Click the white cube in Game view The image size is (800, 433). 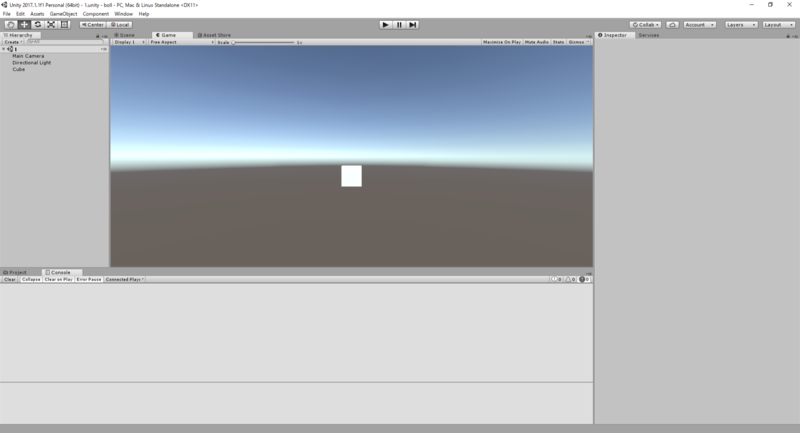tap(352, 176)
